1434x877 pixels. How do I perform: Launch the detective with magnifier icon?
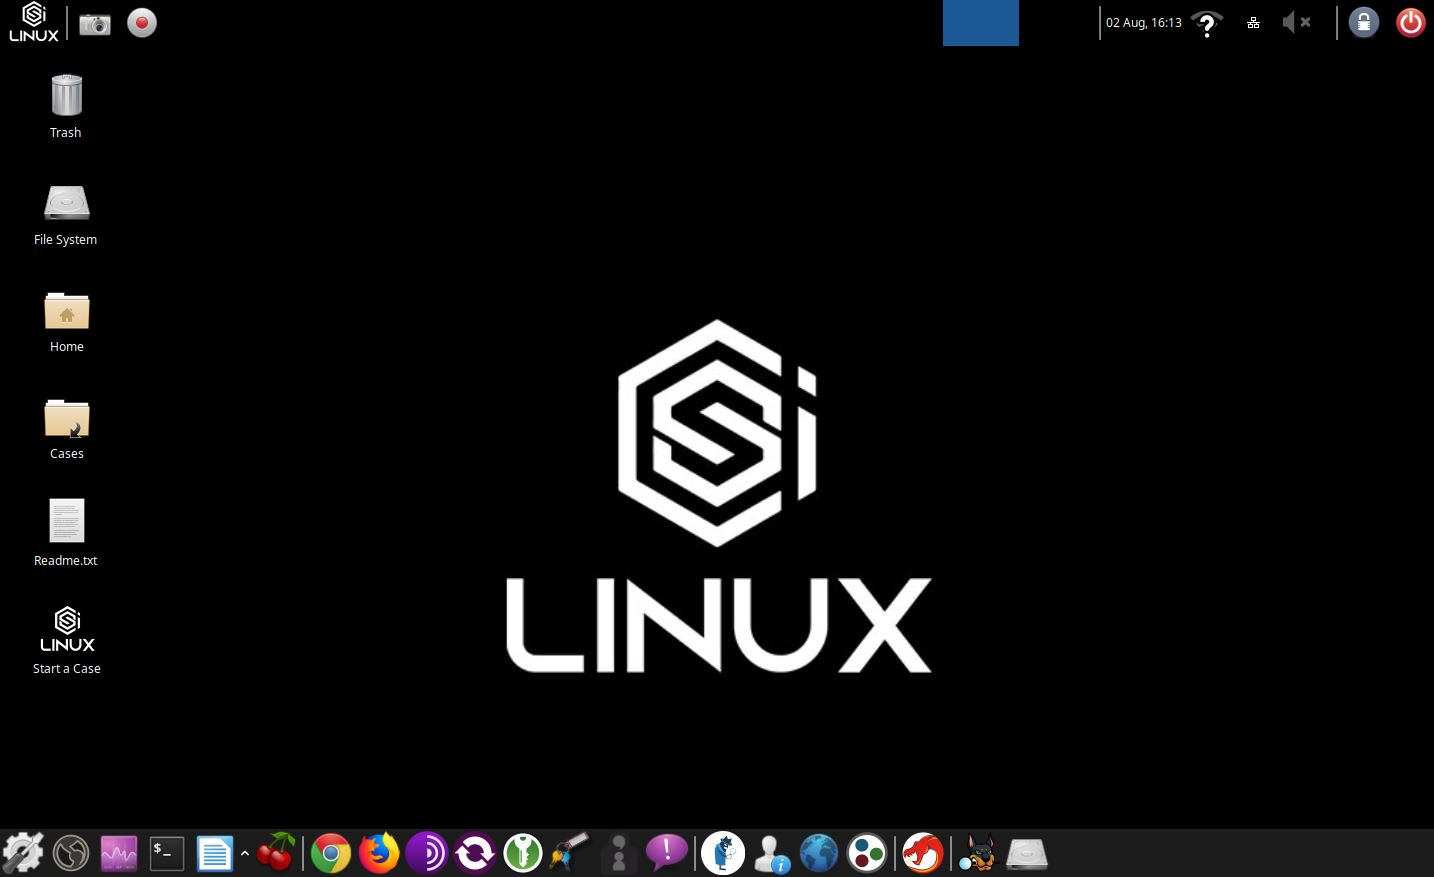coord(723,853)
